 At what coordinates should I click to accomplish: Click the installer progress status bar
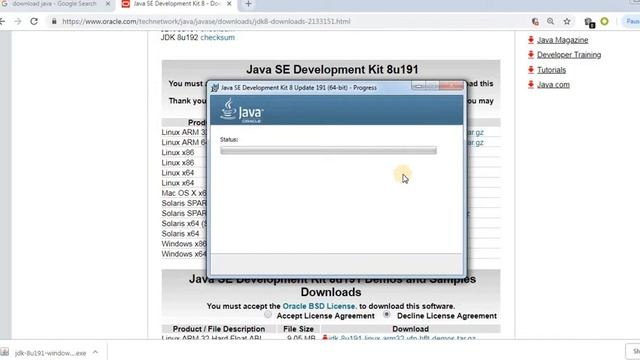point(328,151)
